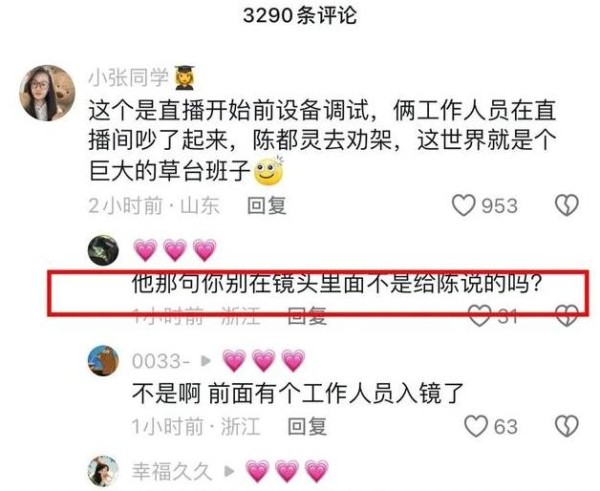Image resolution: width=600 pixels, height=491 pixels.
Task: Select the 3290条评论 header
Action: pos(300,16)
